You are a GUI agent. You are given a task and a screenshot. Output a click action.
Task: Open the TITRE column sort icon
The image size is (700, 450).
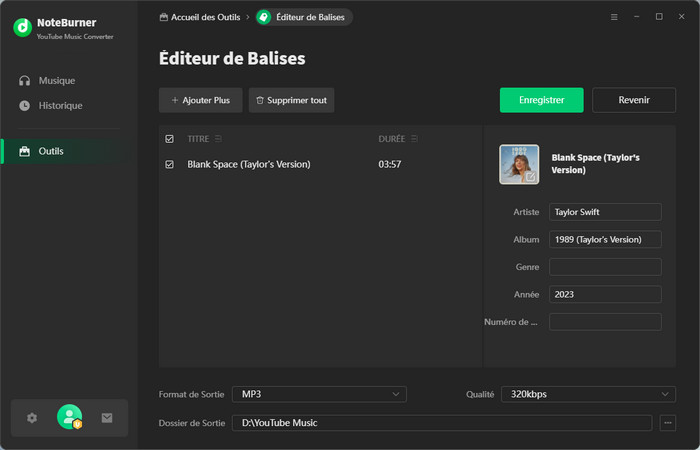point(218,139)
